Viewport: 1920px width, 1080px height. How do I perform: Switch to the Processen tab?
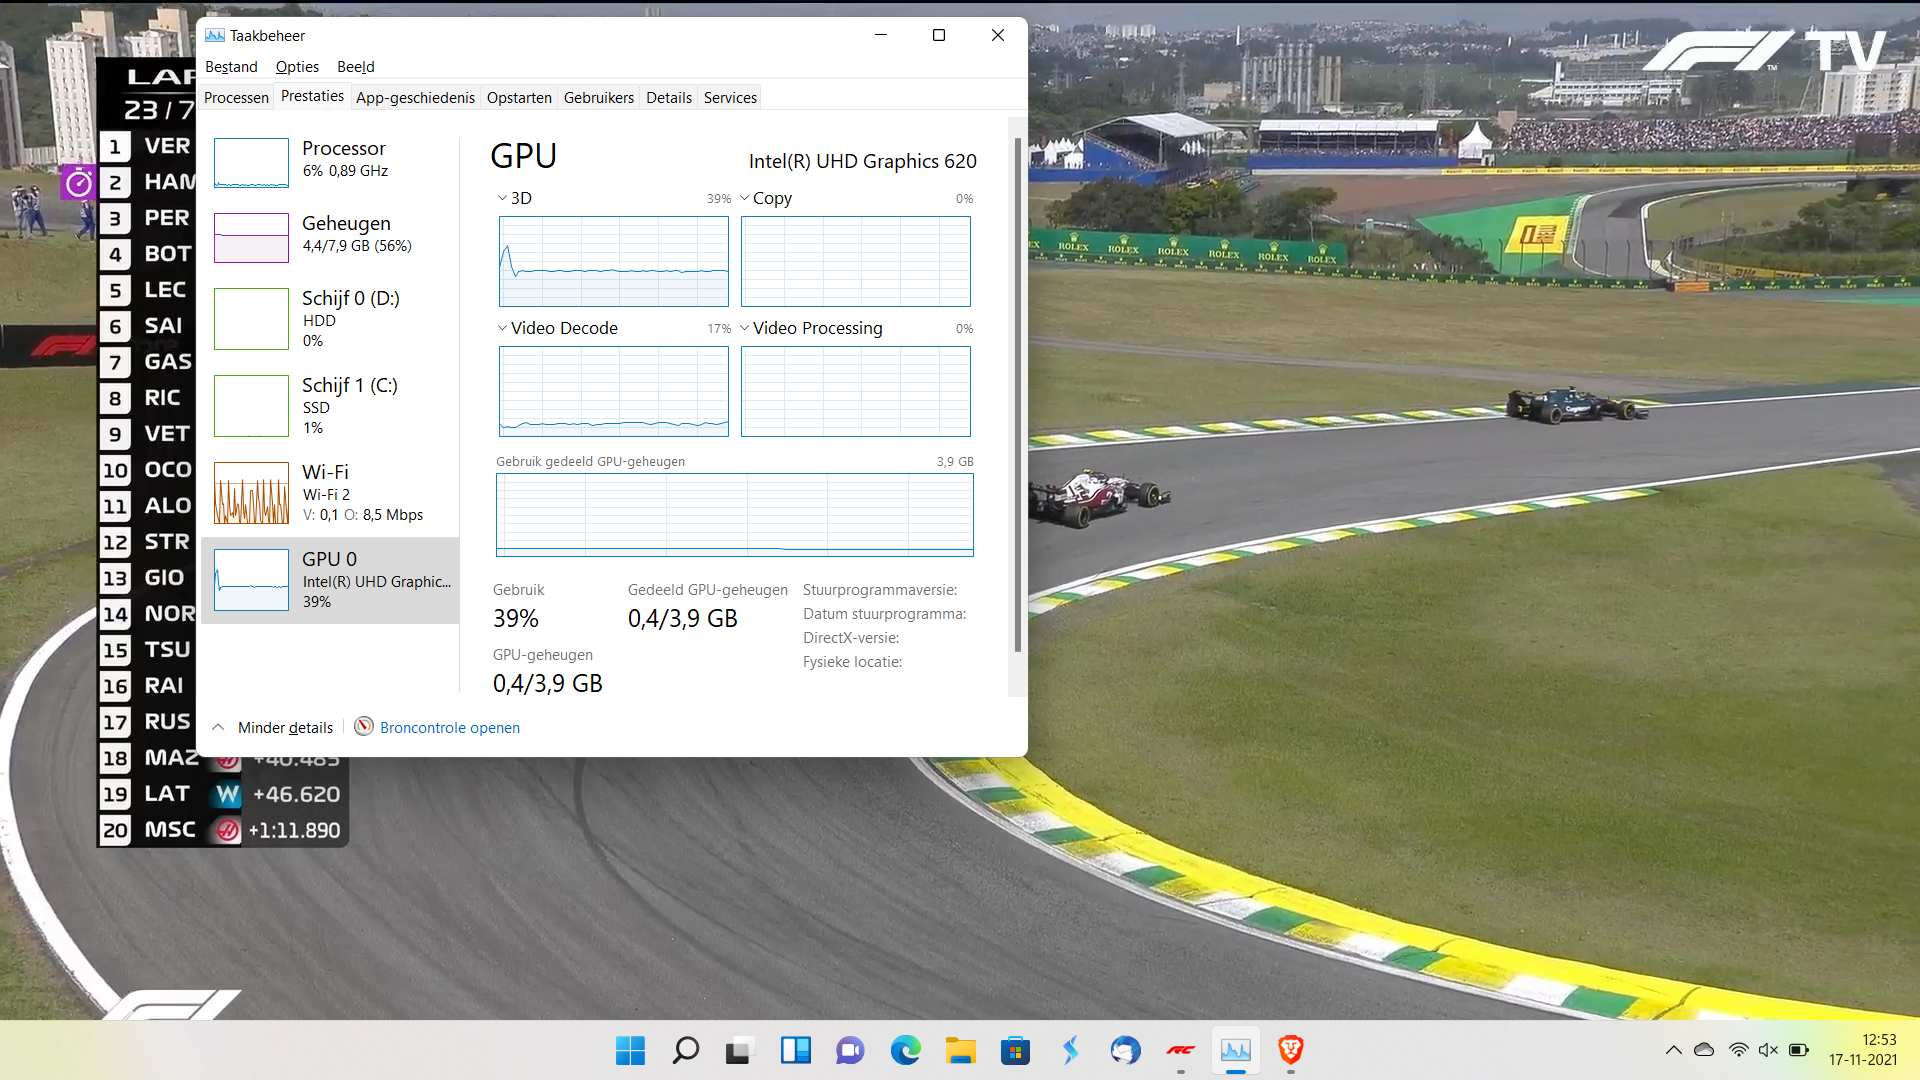[236, 97]
